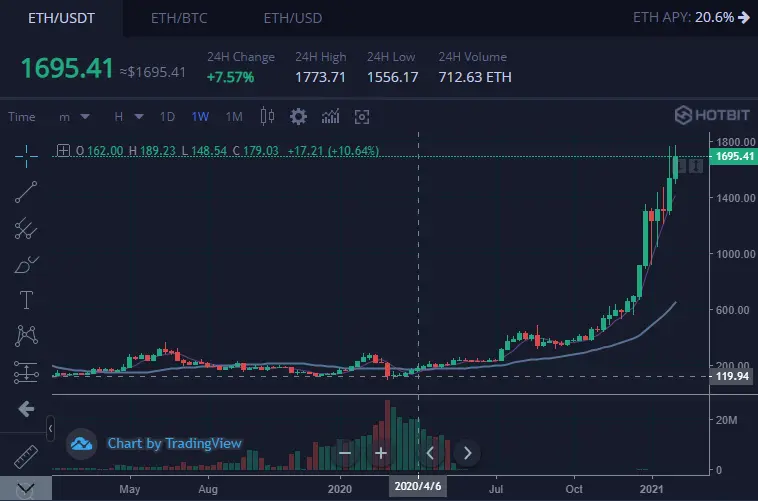Open the indicators menu
The width and height of the screenshot is (758, 501).
(331, 117)
